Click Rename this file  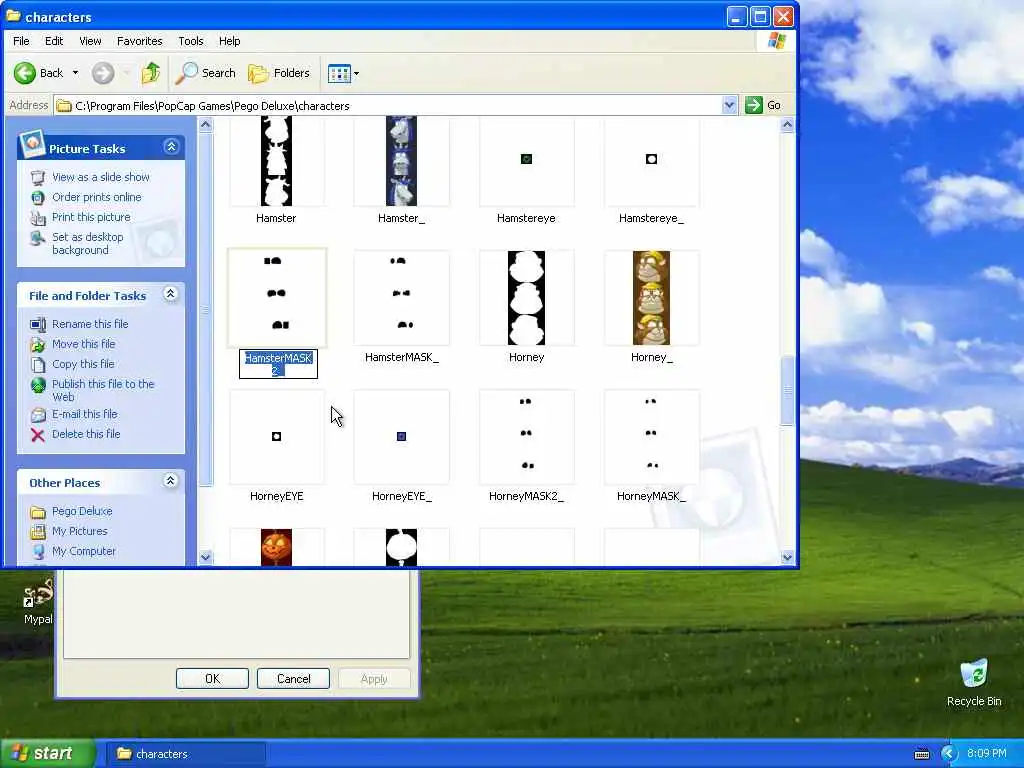pos(90,324)
